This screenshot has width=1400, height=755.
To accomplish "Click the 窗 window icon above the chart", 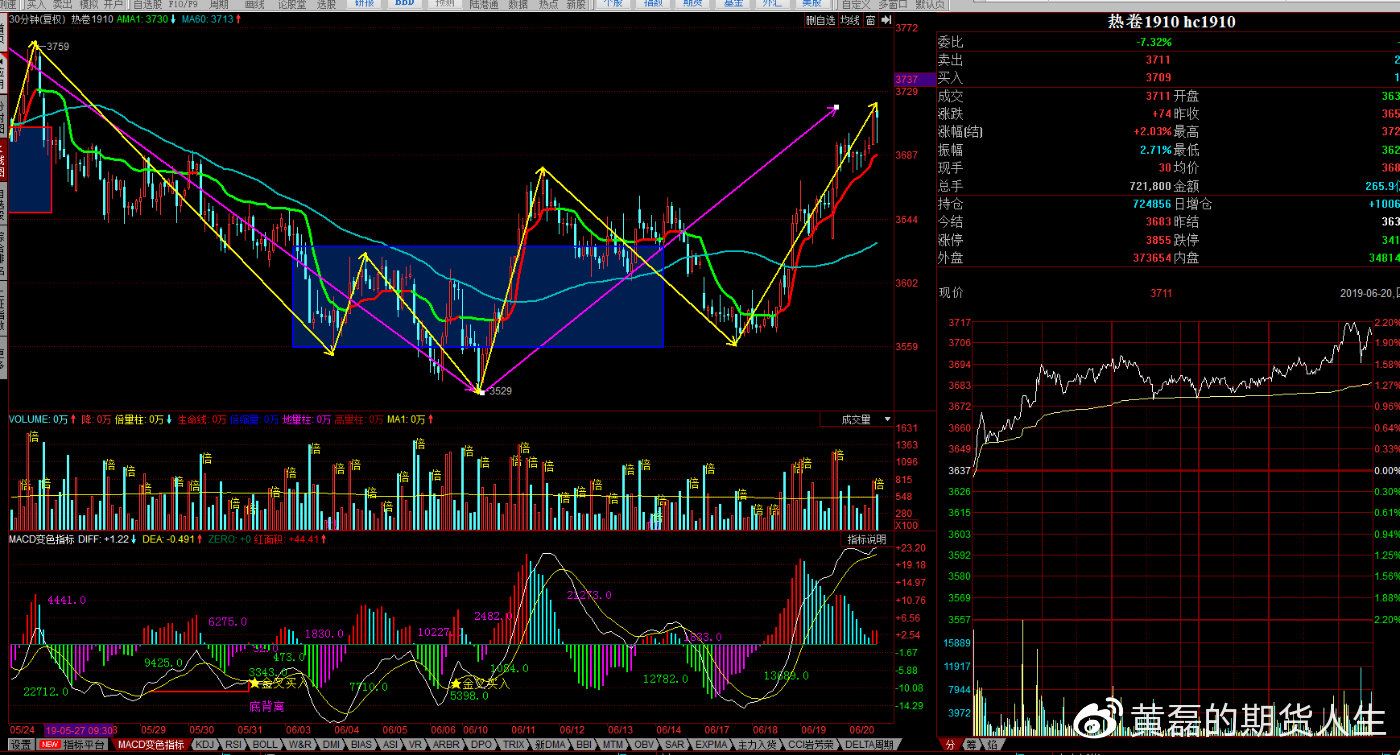I will pyautogui.click(x=871, y=20).
